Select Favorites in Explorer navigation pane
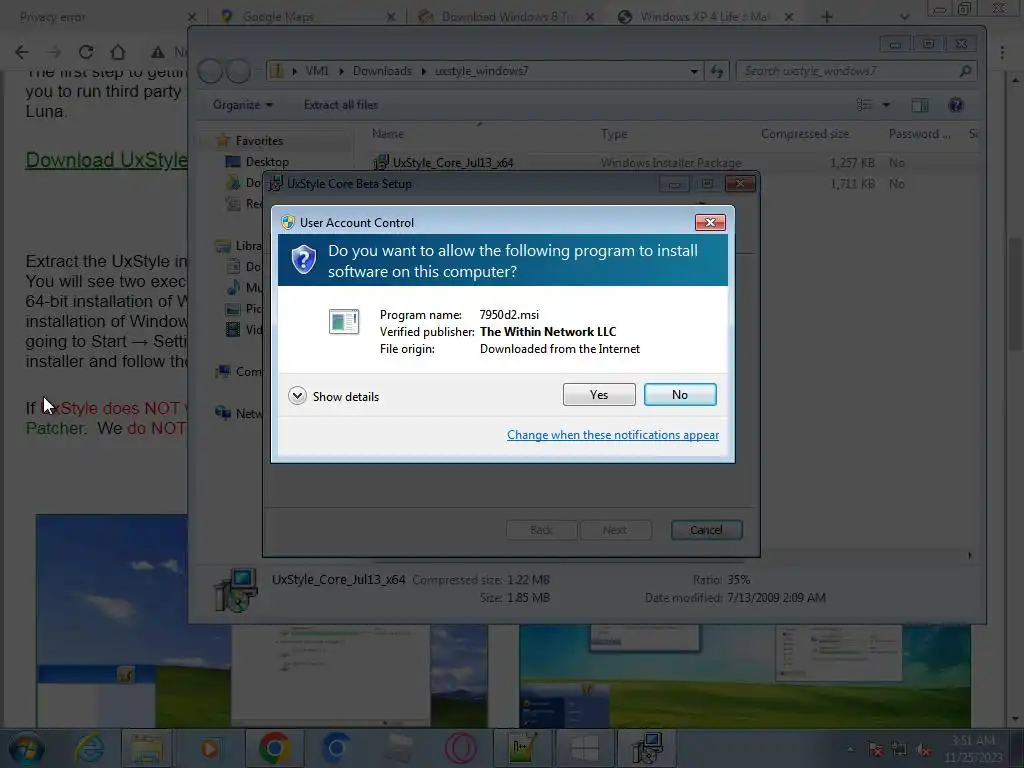This screenshot has width=1024, height=768. pos(259,140)
